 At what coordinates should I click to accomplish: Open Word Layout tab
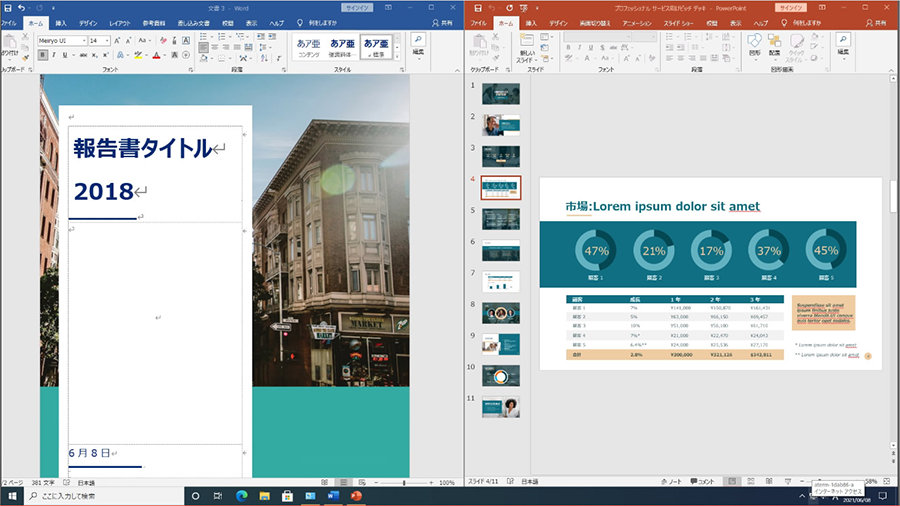pos(119,23)
